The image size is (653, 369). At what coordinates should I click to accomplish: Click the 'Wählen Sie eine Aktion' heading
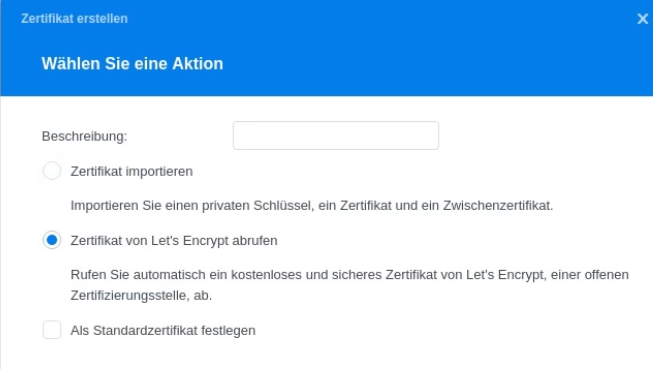(x=132, y=64)
